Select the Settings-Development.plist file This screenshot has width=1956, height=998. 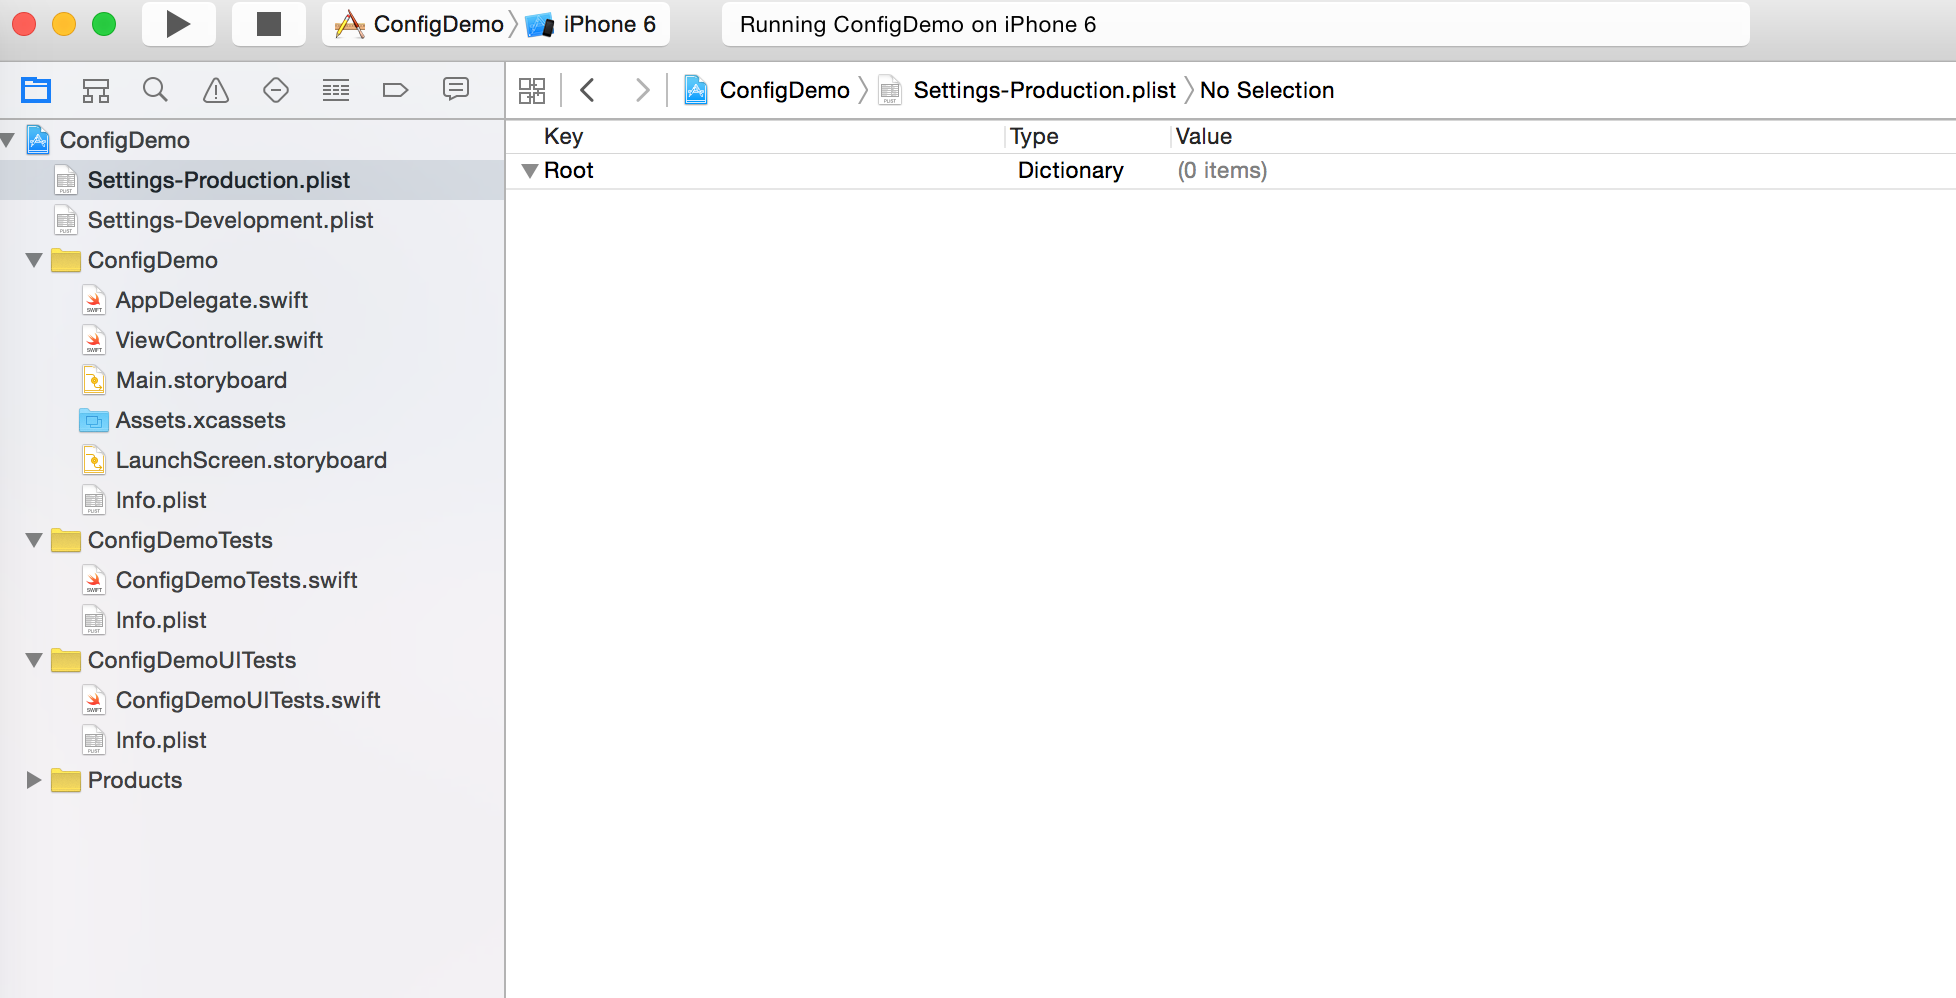[x=231, y=220]
